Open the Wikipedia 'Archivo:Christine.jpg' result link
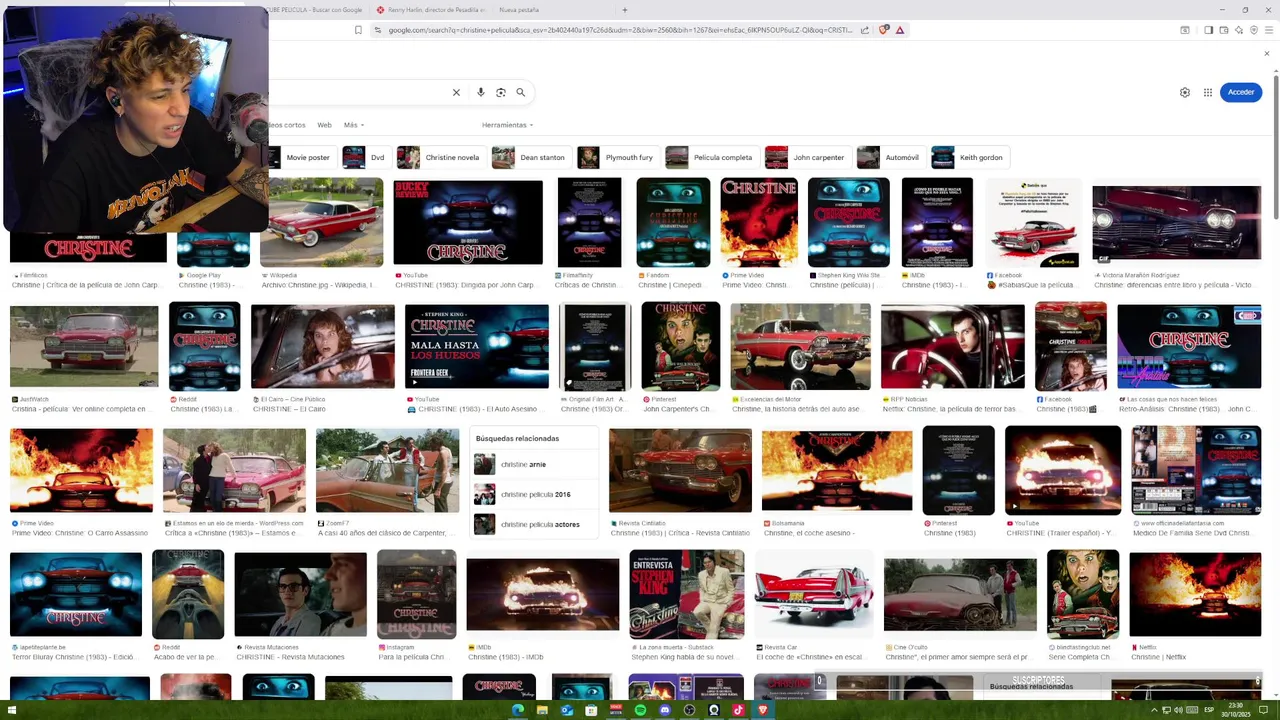Screen dimensions: 1280x720 click(x=317, y=285)
